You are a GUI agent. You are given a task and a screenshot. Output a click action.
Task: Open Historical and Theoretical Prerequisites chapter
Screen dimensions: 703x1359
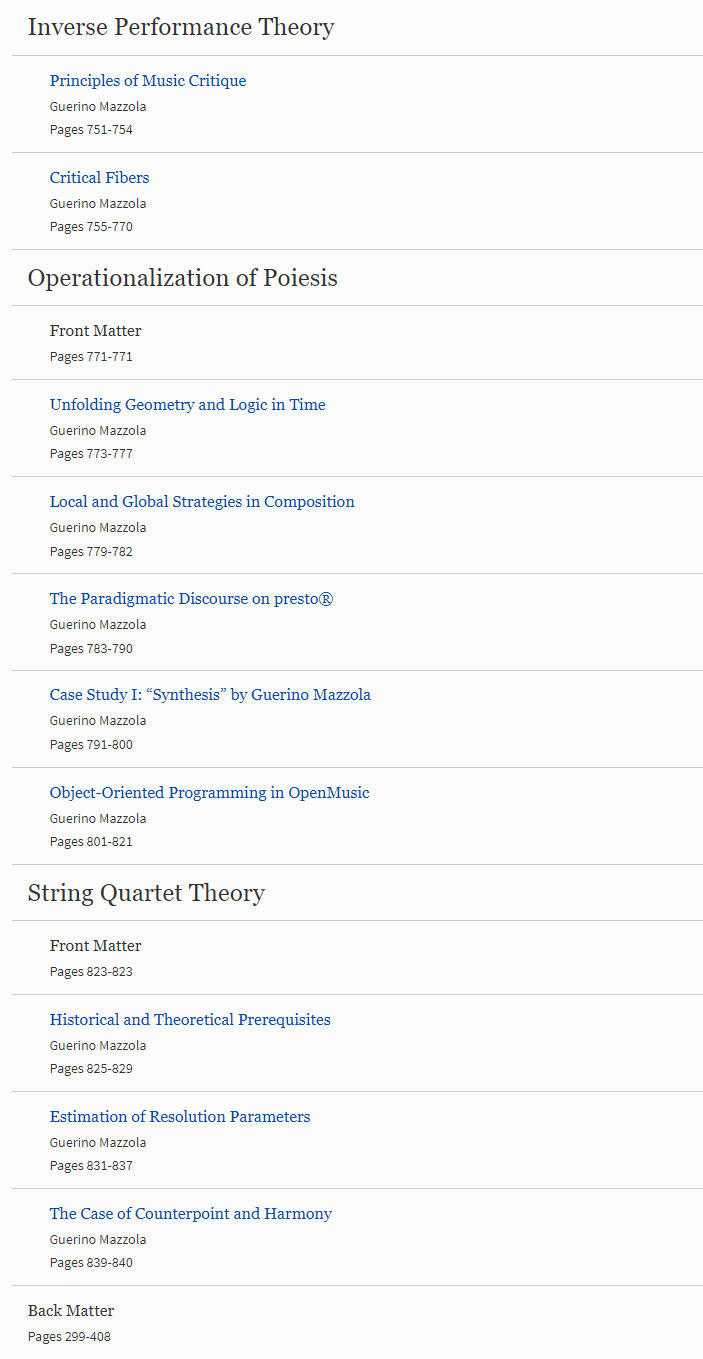point(190,1020)
